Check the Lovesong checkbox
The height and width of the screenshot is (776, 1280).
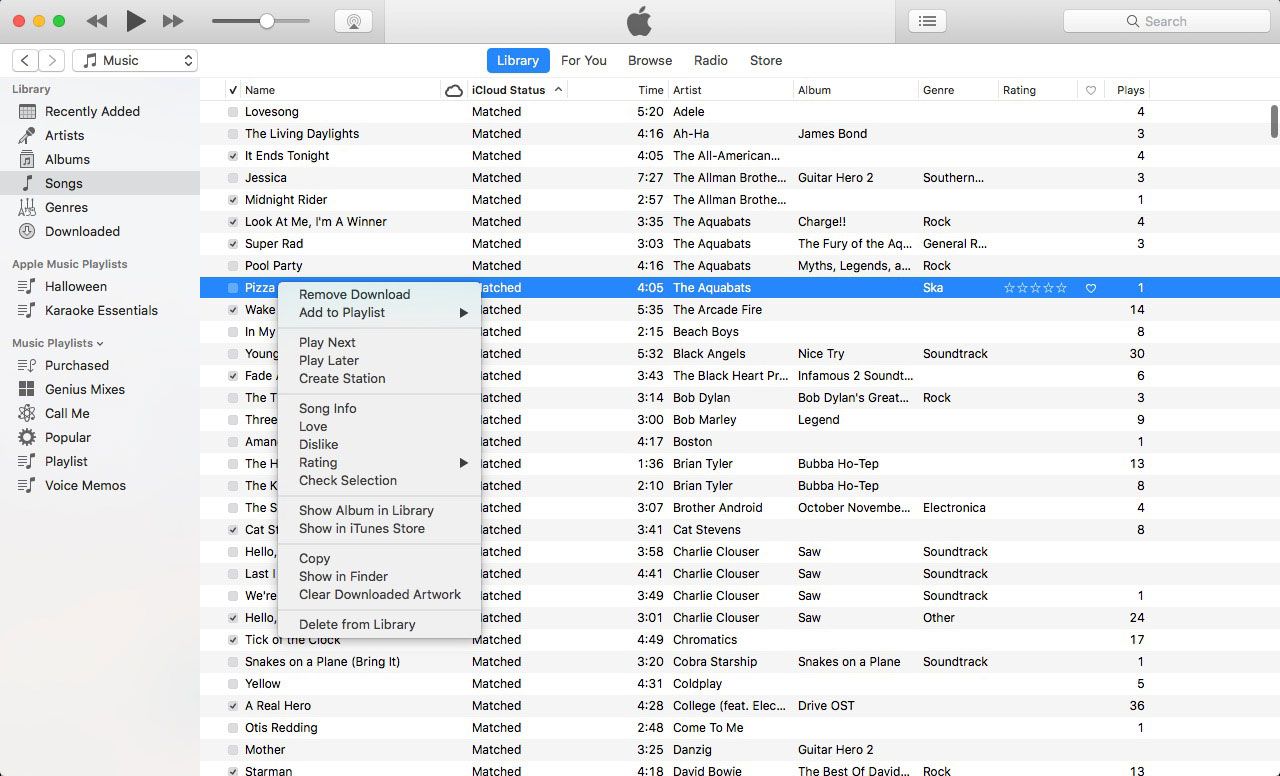click(x=233, y=112)
